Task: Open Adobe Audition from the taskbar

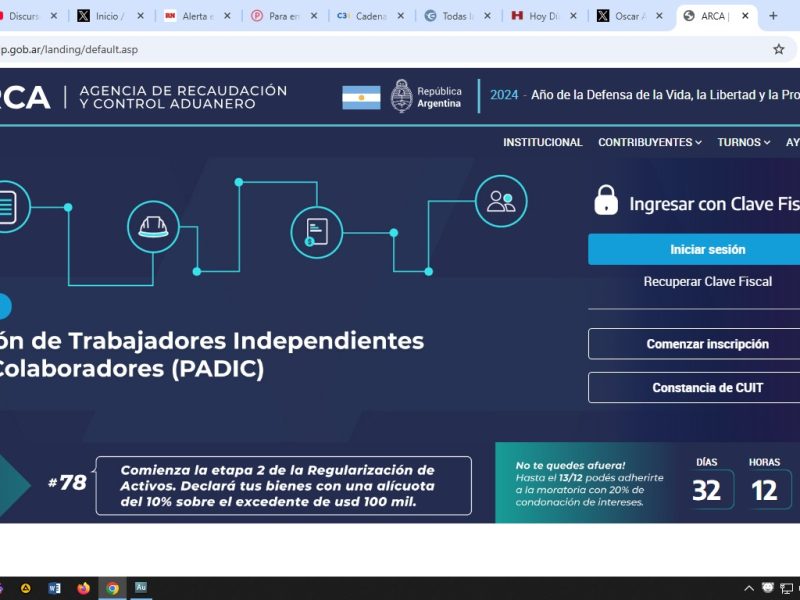Action: coord(141,588)
